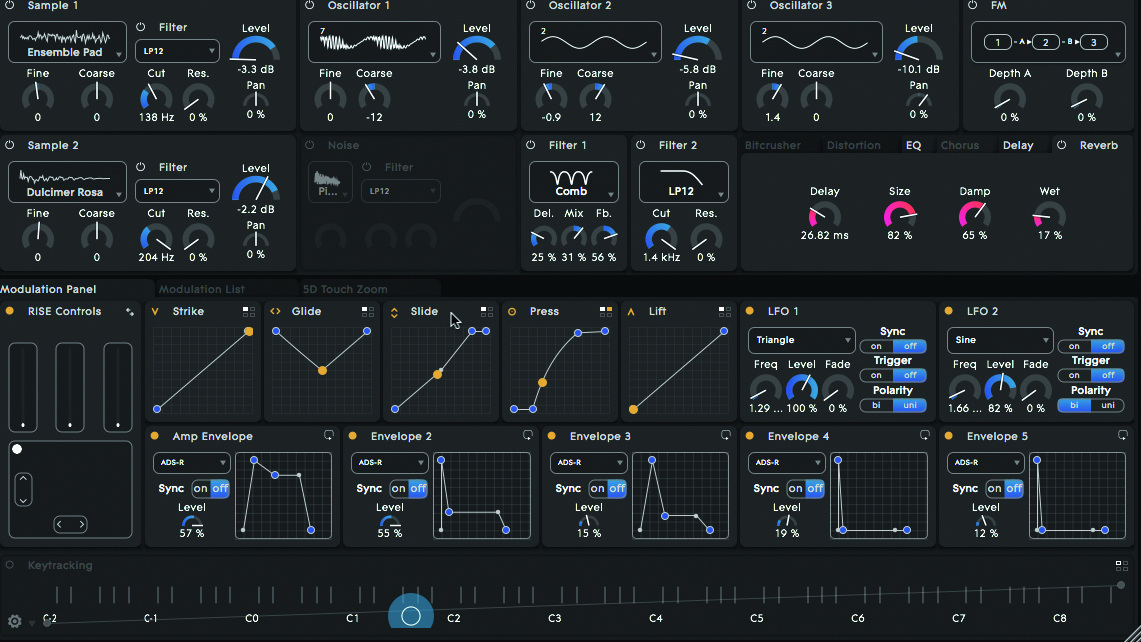Image resolution: width=1141 pixels, height=642 pixels.
Task: Click Envelope 3 loop icon
Action: pos(725,435)
